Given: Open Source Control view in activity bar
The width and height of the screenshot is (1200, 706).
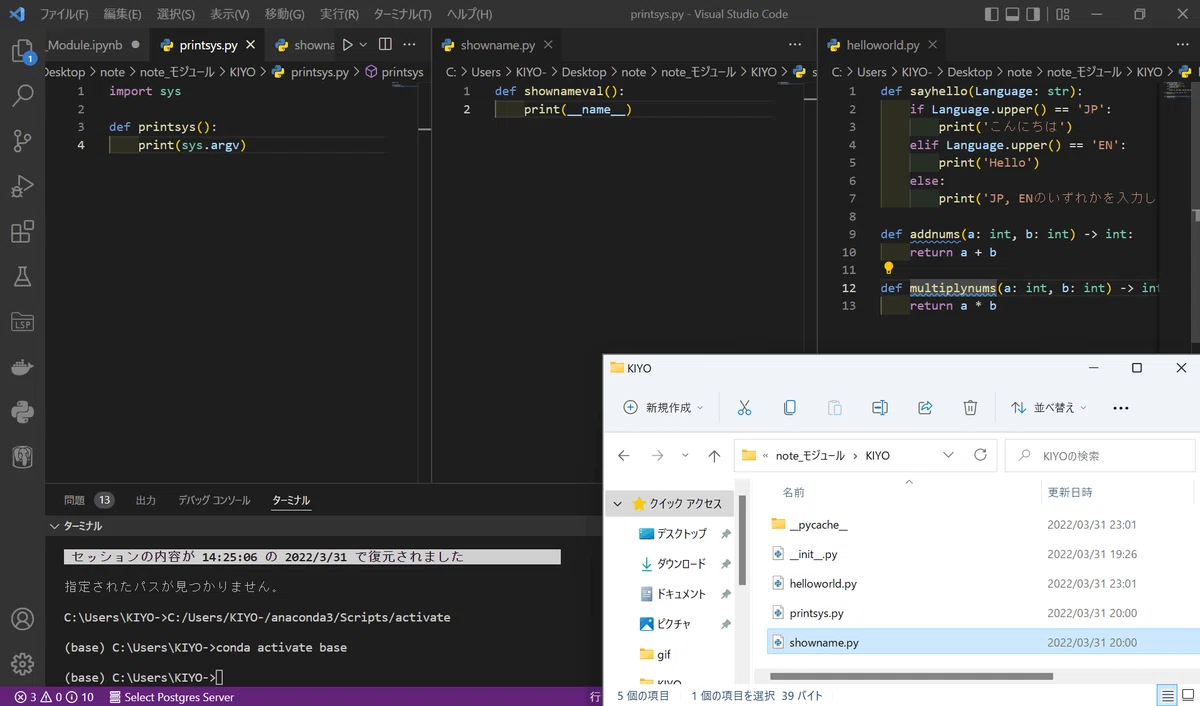Looking at the screenshot, I should pyautogui.click(x=22, y=141).
